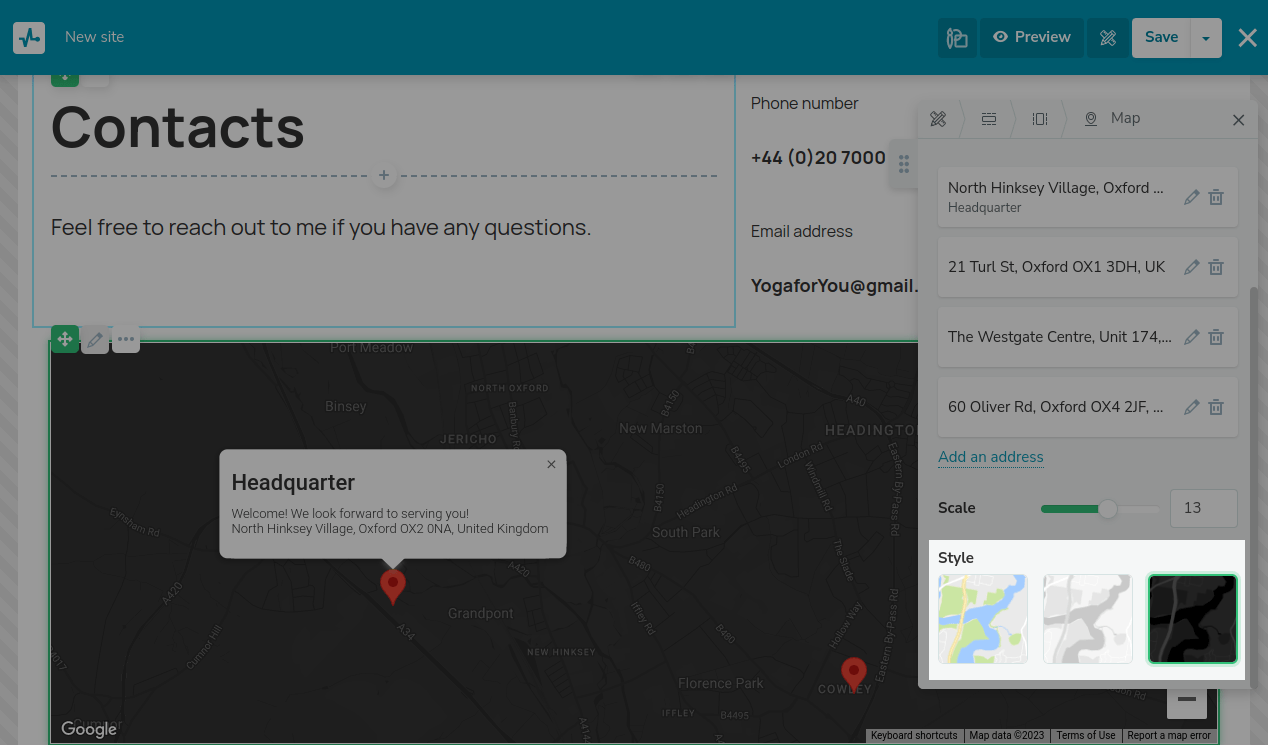
Task: Grab the panel drag handle dots
Action: tap(904, 165)
